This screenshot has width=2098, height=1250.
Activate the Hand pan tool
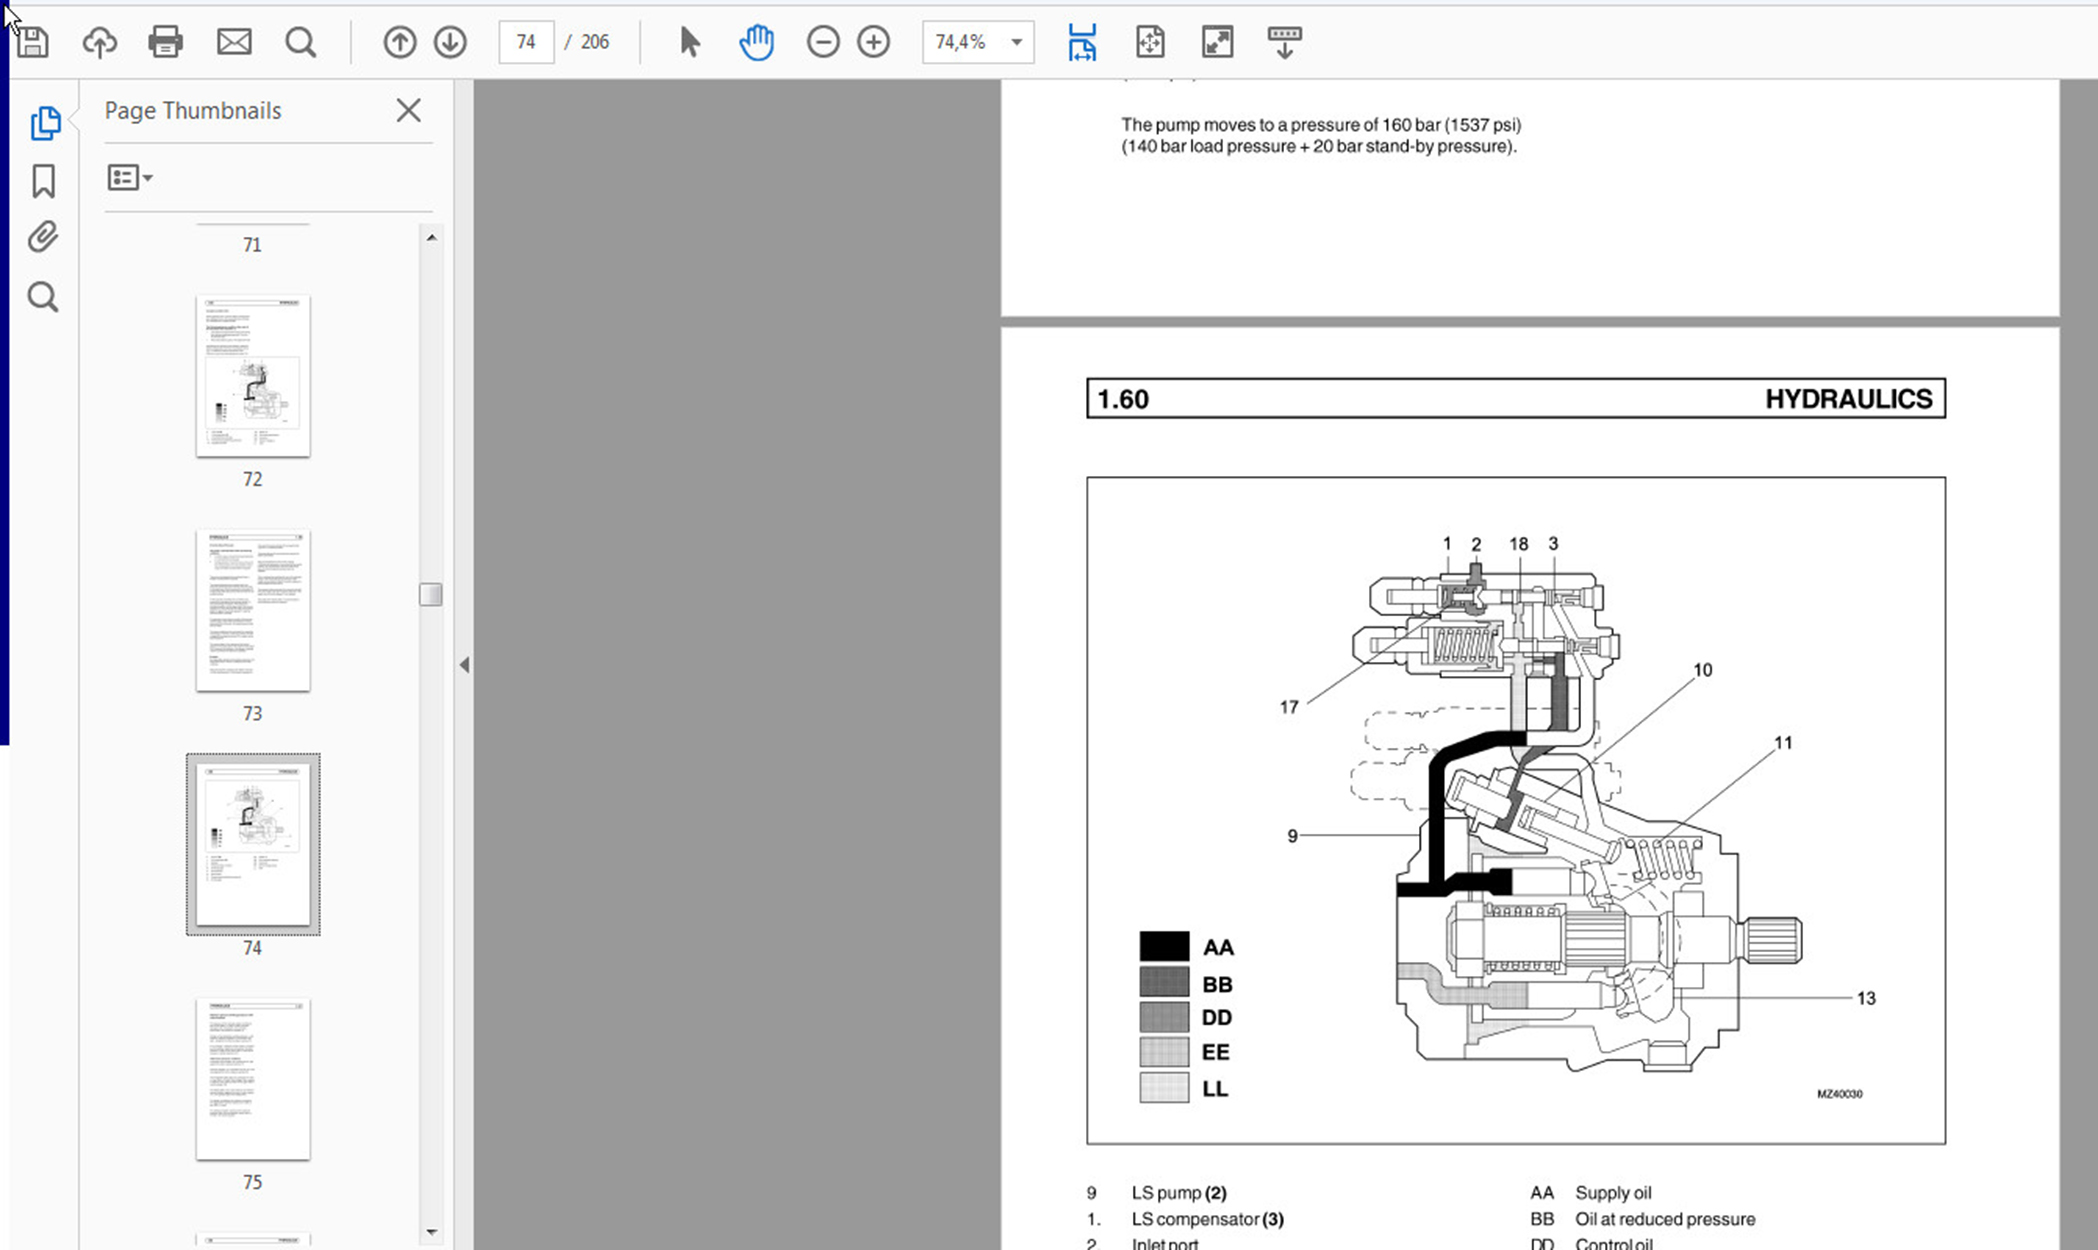tap(756, 42)
